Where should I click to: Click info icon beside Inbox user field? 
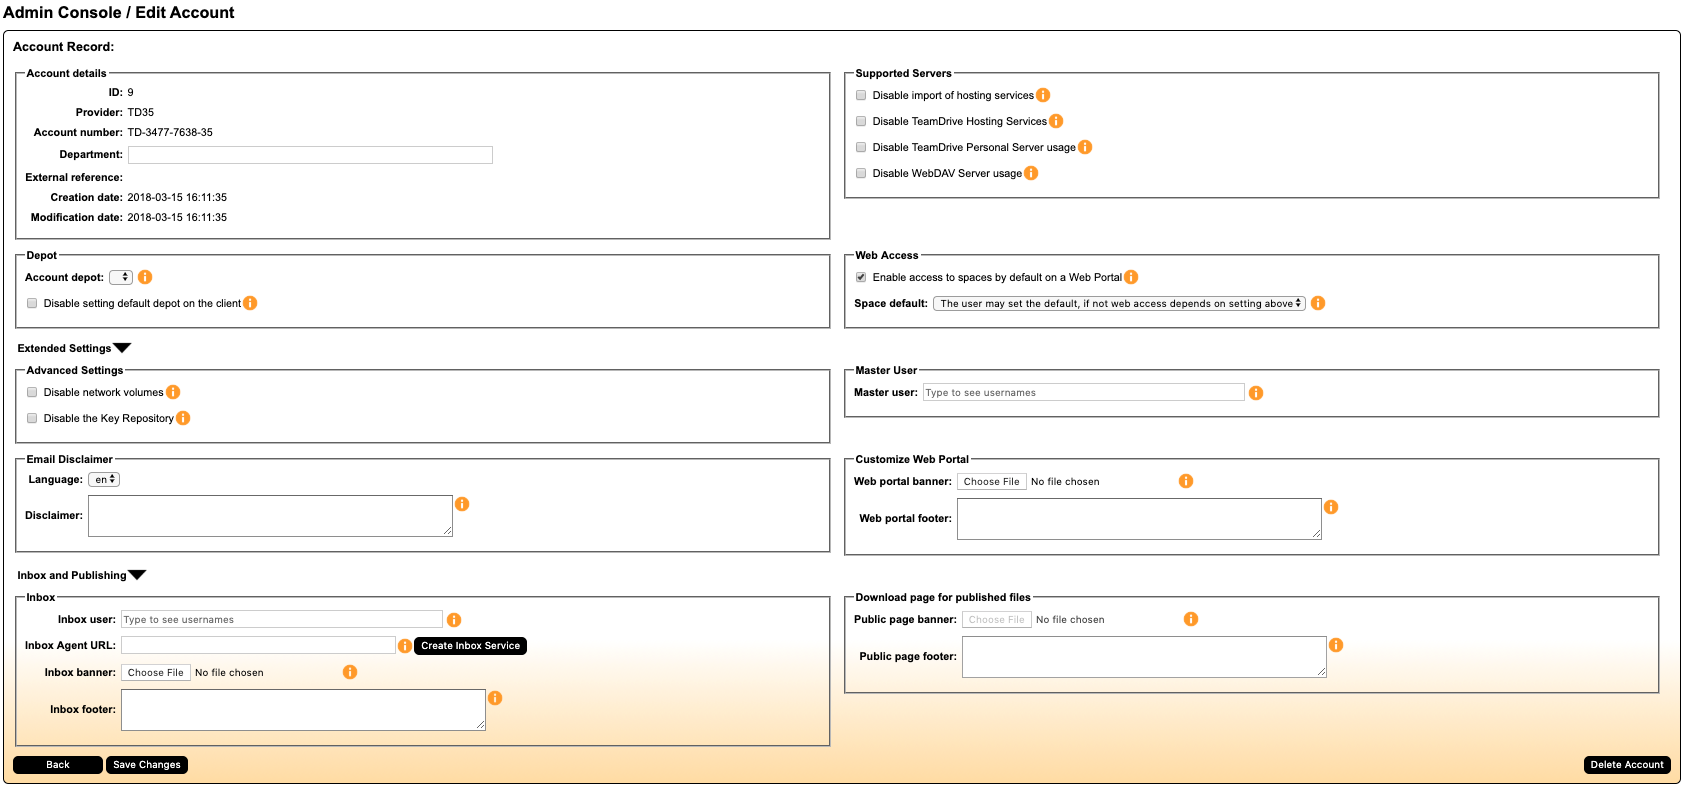coord(454,620)
